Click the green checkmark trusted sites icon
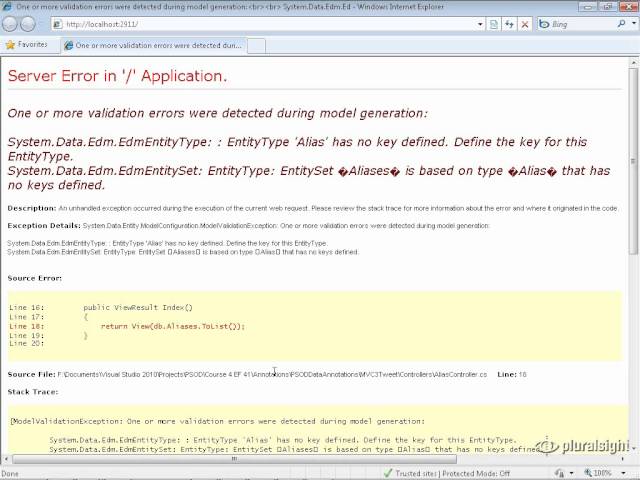640x480 pixels. (x=388, y=473)
